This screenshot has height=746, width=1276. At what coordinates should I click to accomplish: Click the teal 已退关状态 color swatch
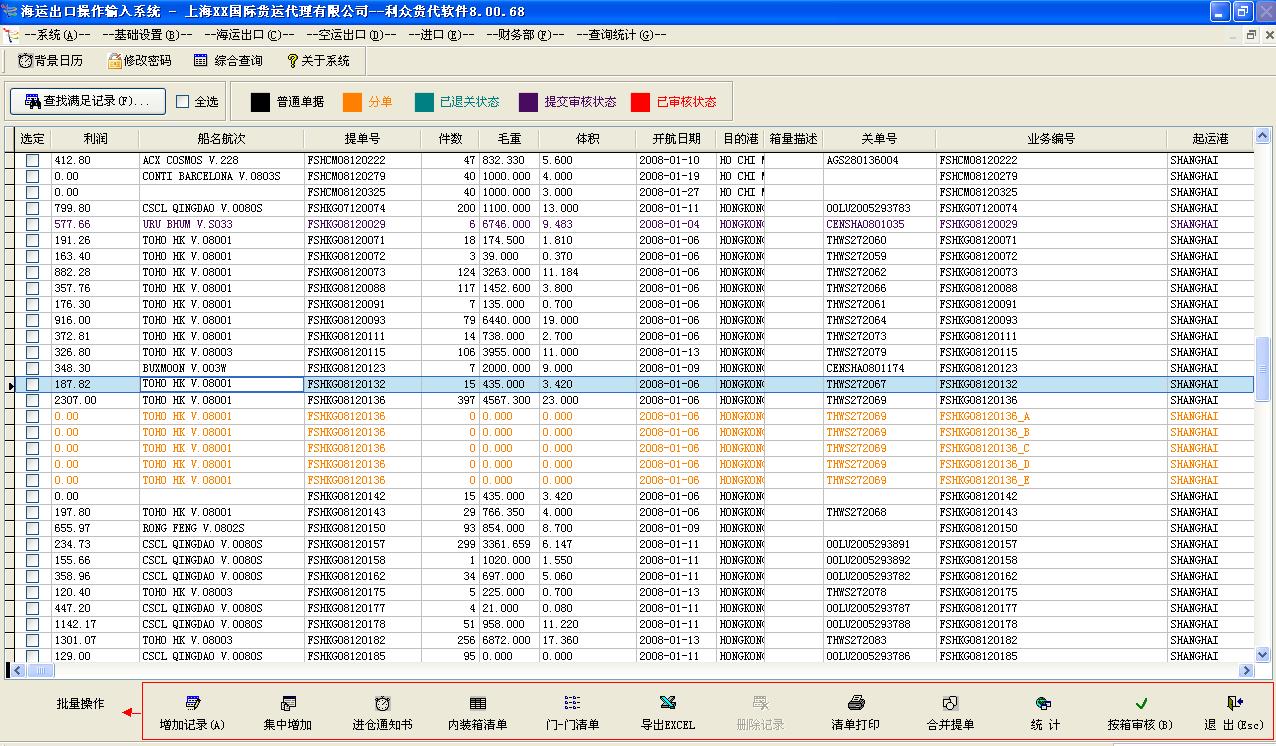424,102
